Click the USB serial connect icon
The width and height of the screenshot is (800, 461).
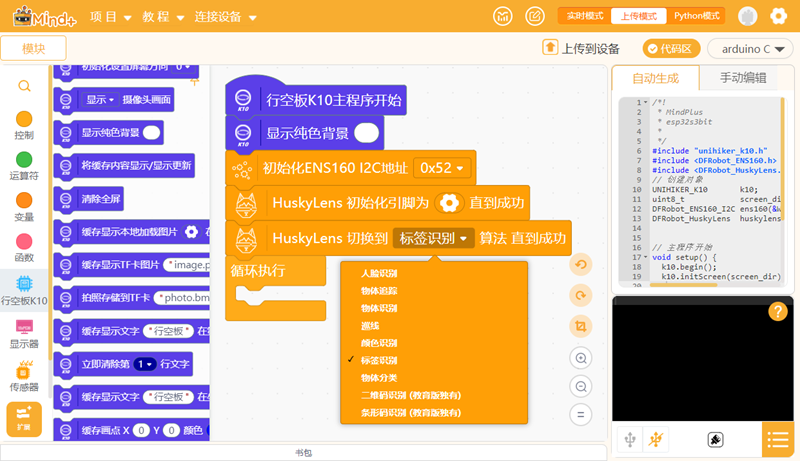tap(630, 439)
